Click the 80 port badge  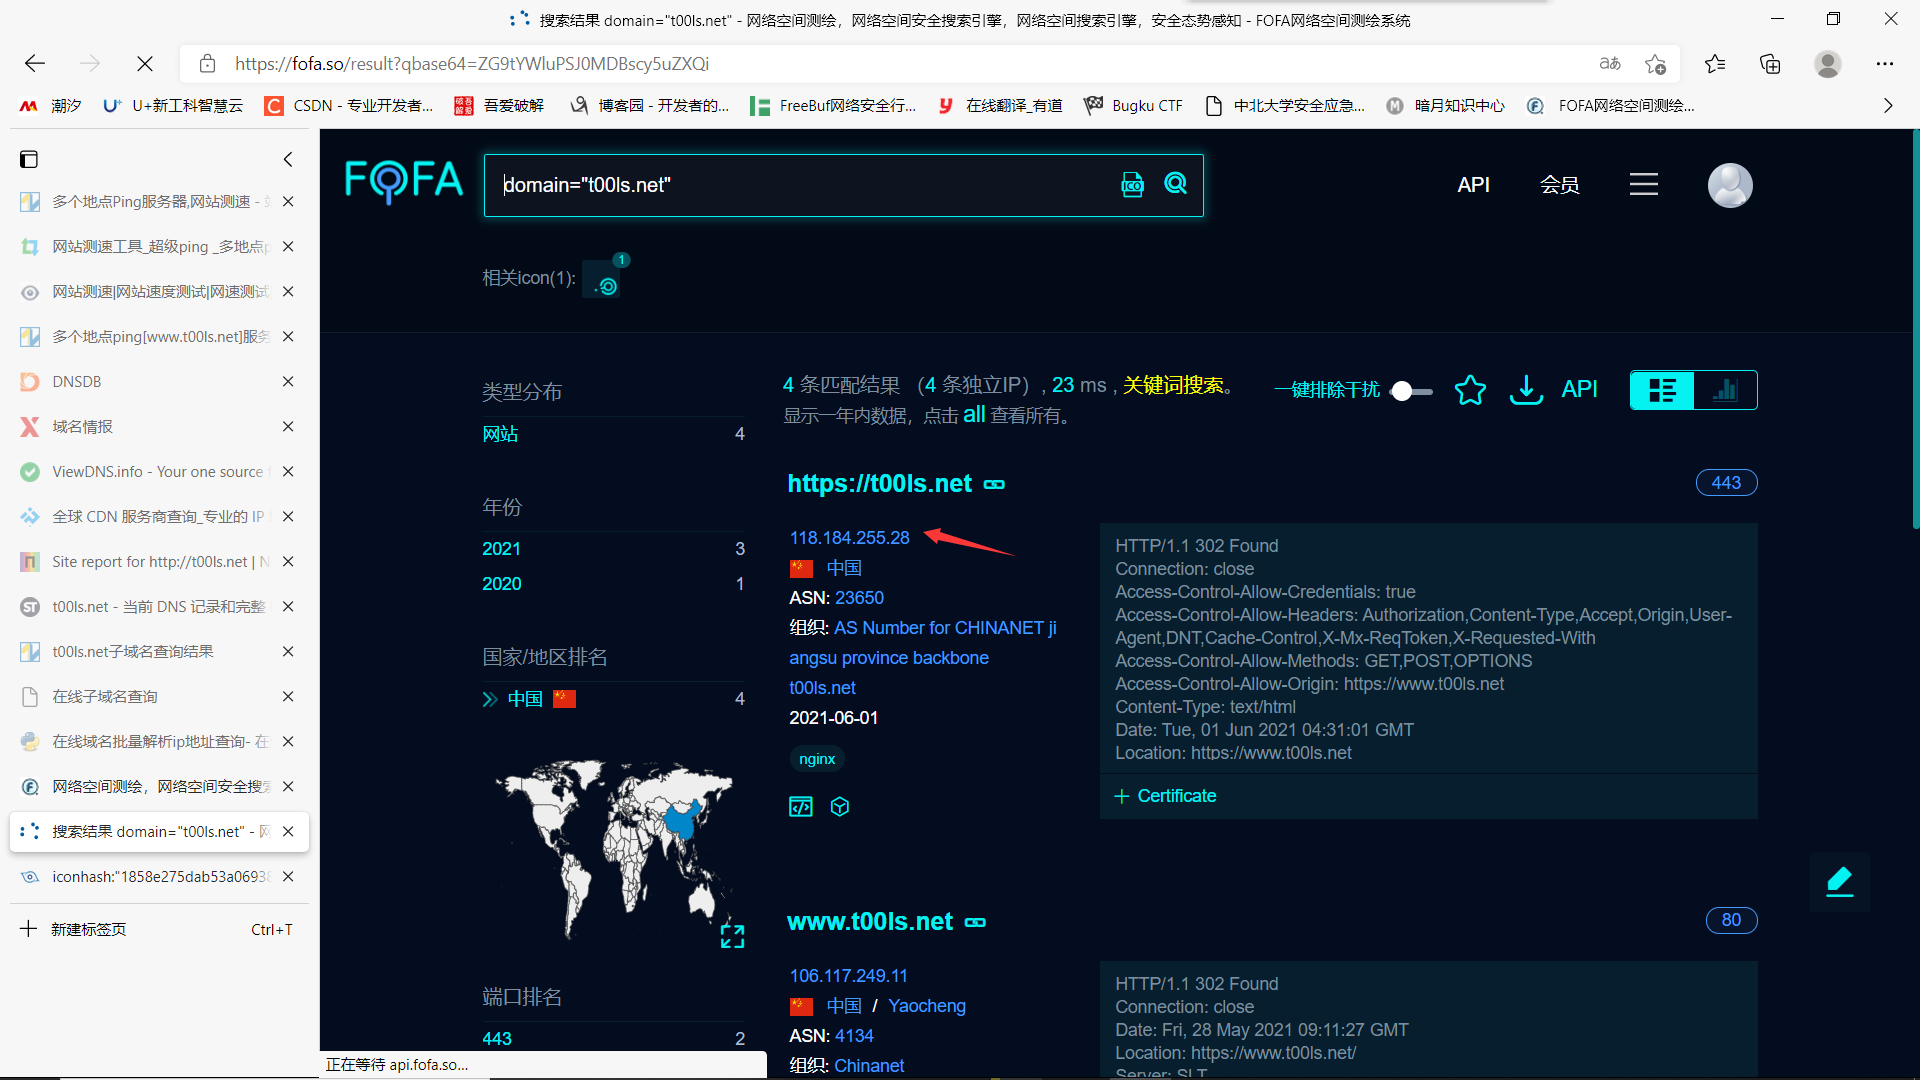(1731, 920)
